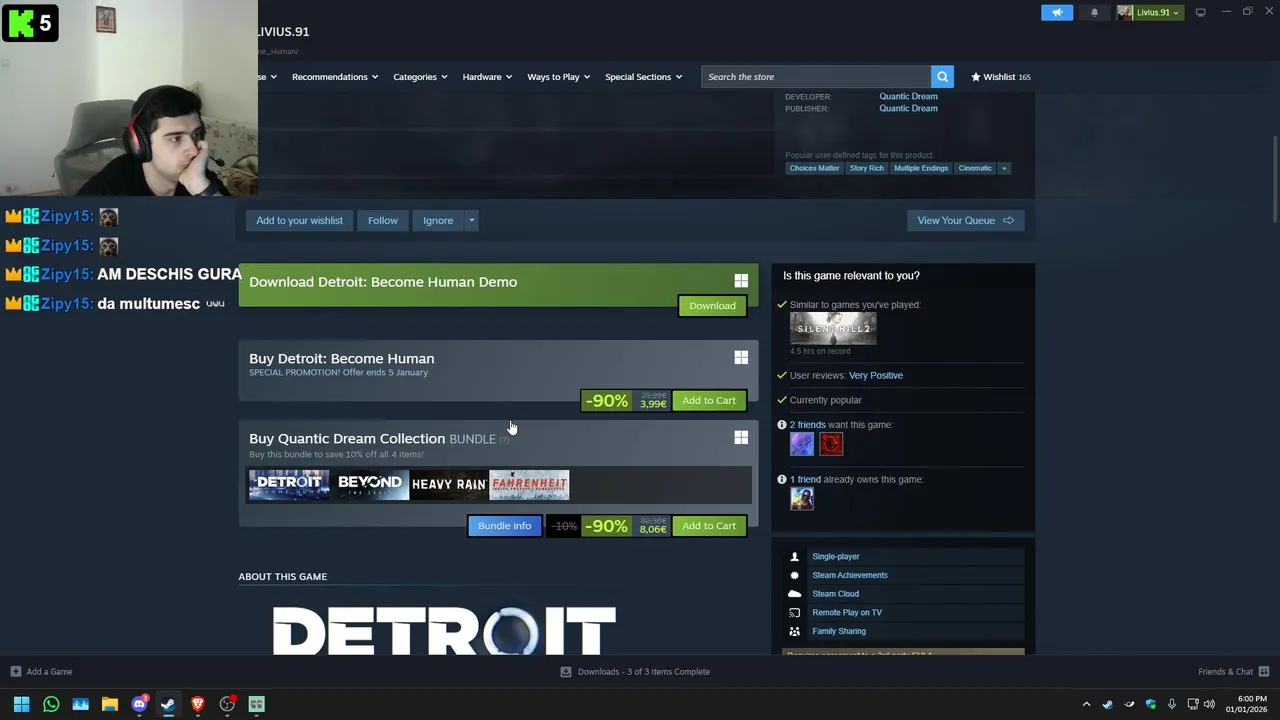Open the arrow dropdown next to Ignore

[x=471, y=220]
